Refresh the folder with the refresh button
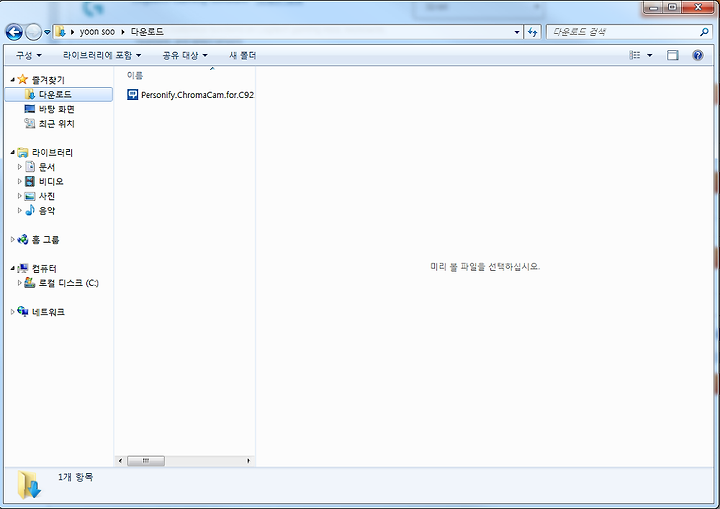The width and height of the screenshot is (720, 509). click(532, 32)
